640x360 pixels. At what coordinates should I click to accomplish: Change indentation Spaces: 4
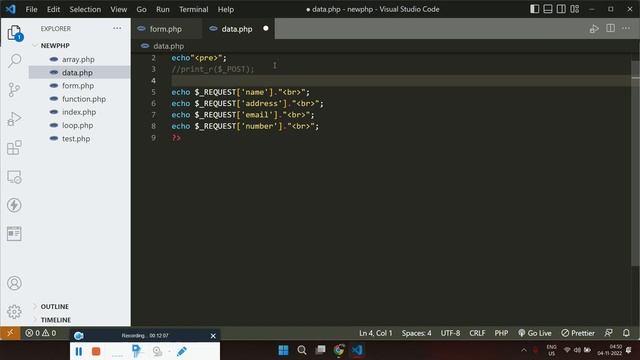[x=416, y=333]
